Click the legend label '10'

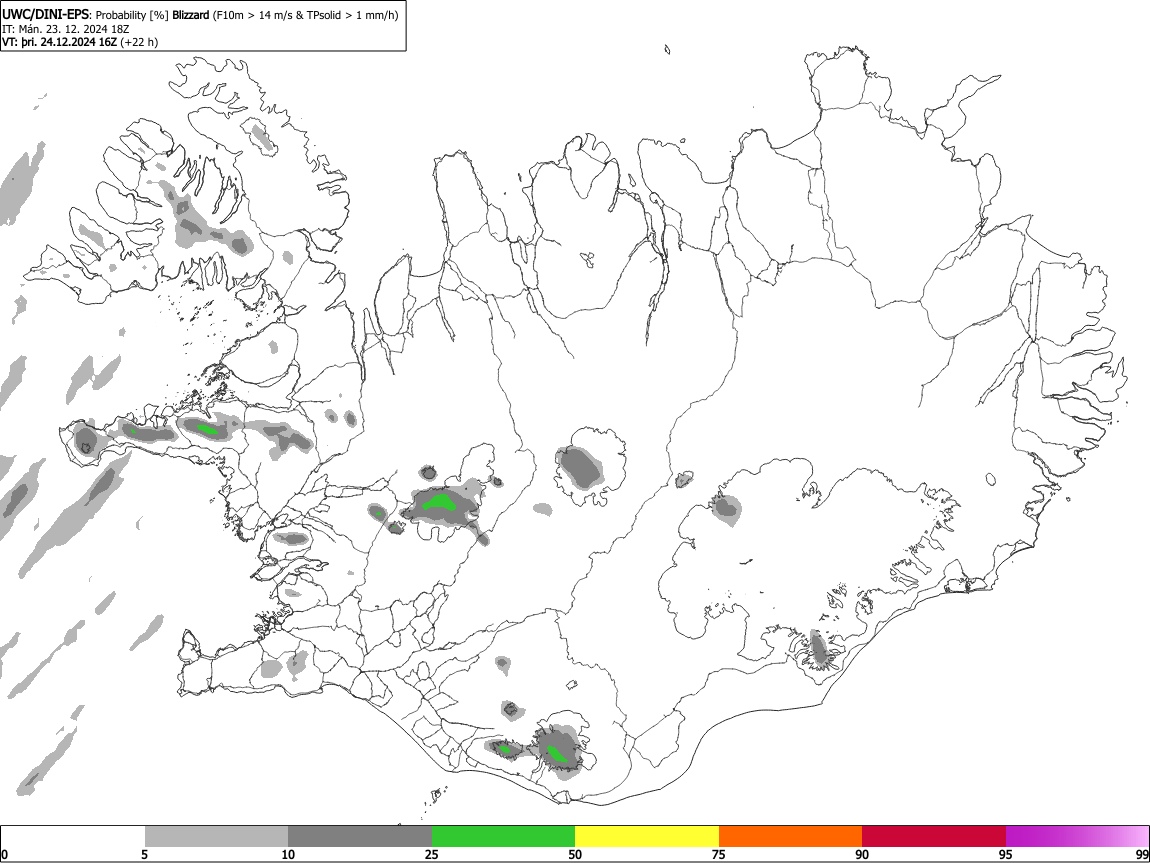[x=288, y=854]
